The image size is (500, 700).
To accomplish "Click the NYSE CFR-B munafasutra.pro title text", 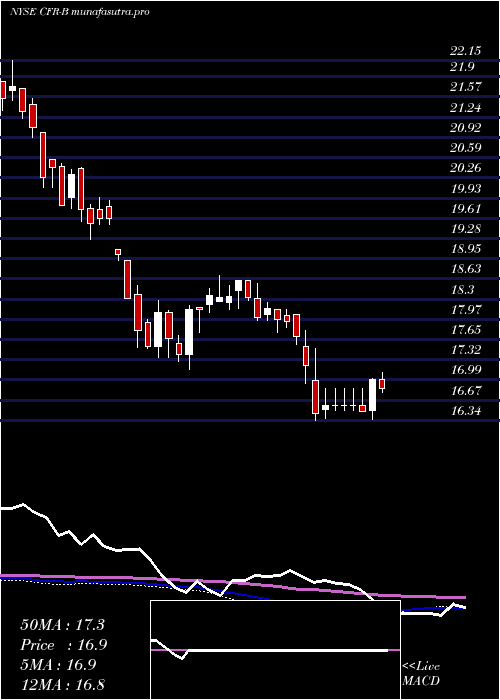I will (79, 12).
